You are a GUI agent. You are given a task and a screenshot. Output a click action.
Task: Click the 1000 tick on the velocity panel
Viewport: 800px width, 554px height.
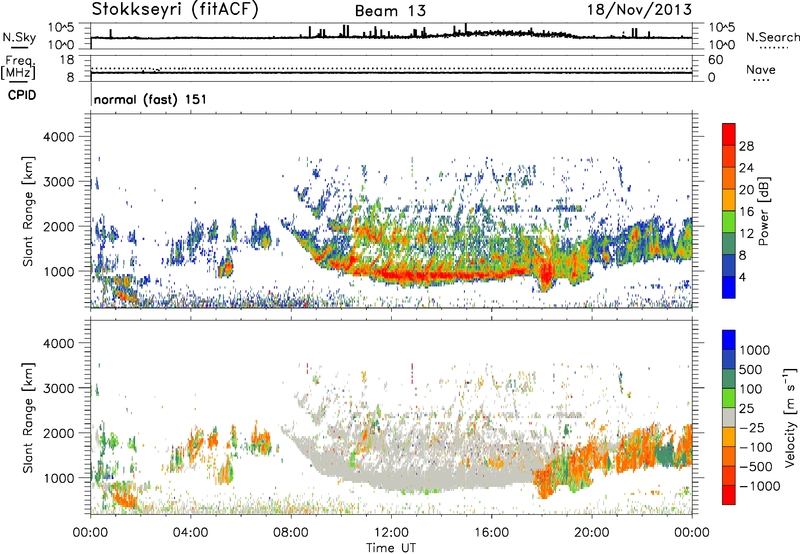[x=59, y=478]
